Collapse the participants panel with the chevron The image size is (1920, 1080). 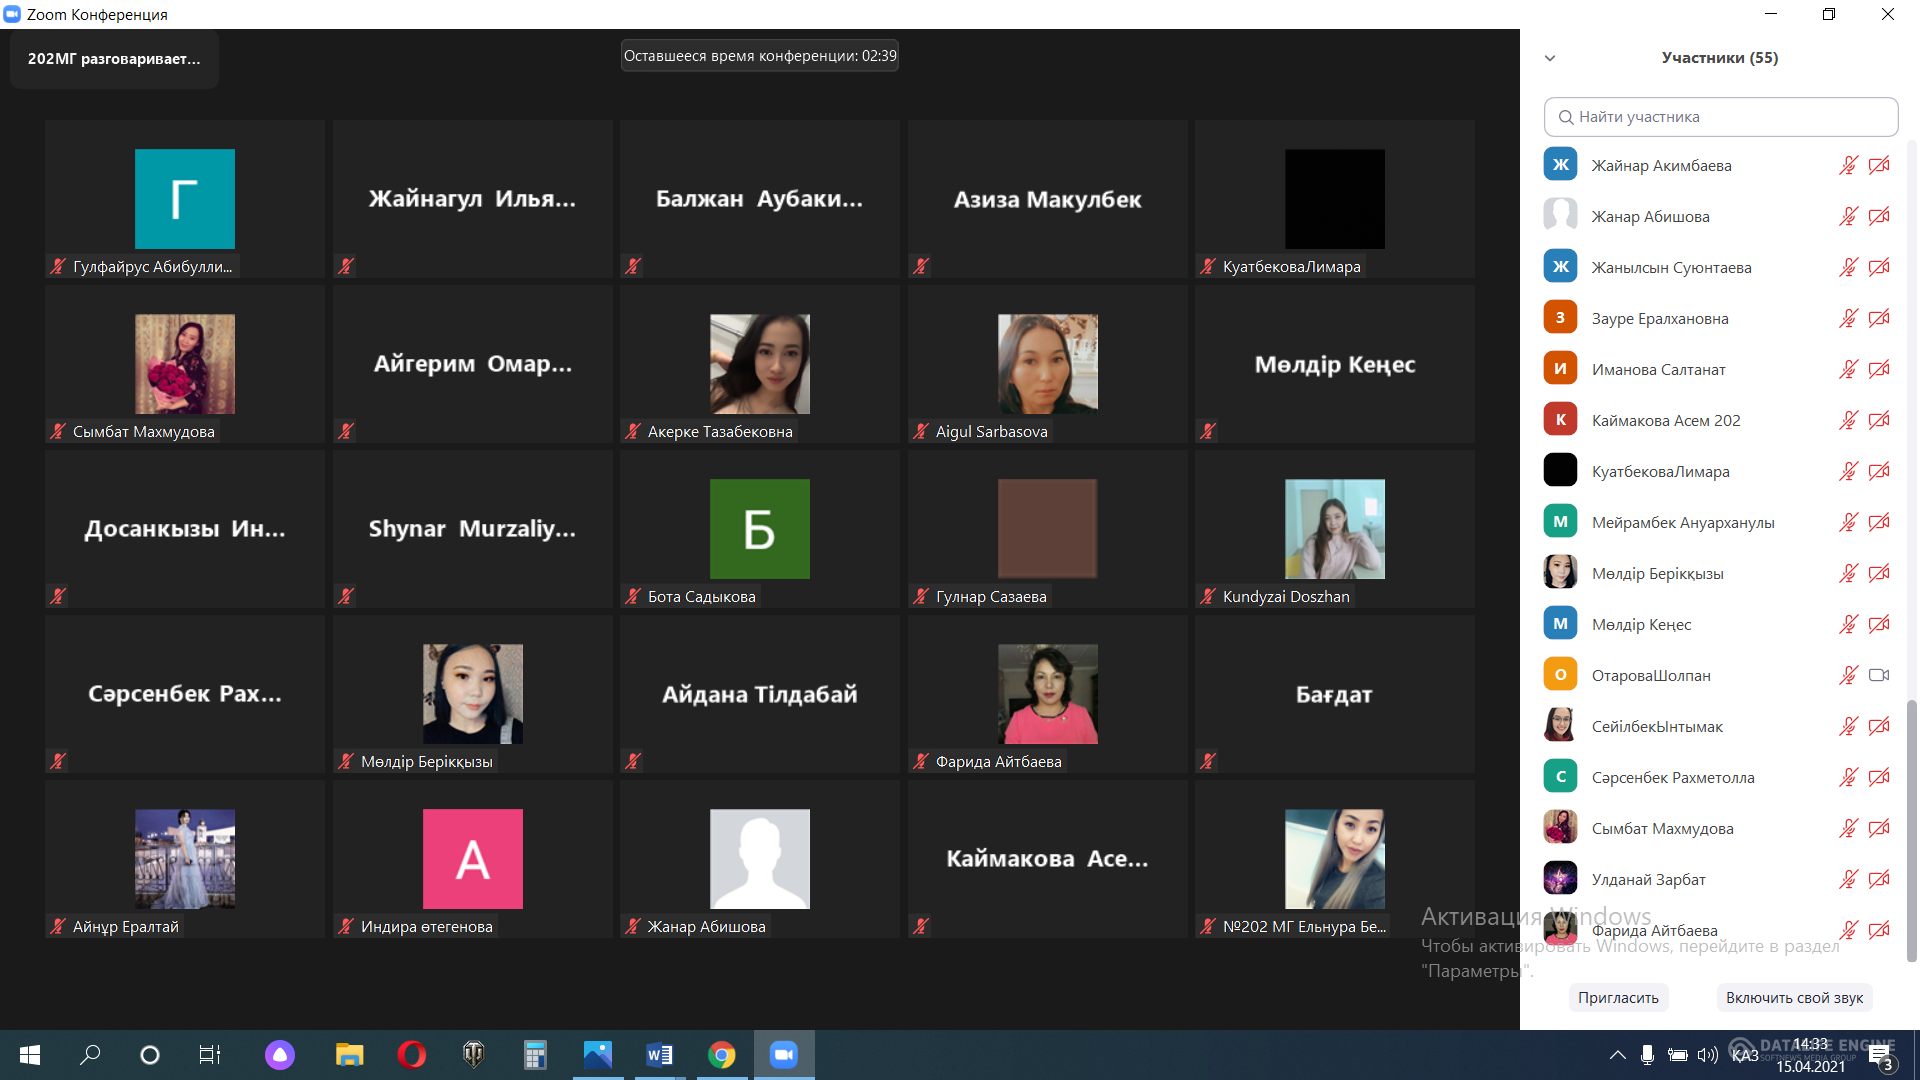1550,58
